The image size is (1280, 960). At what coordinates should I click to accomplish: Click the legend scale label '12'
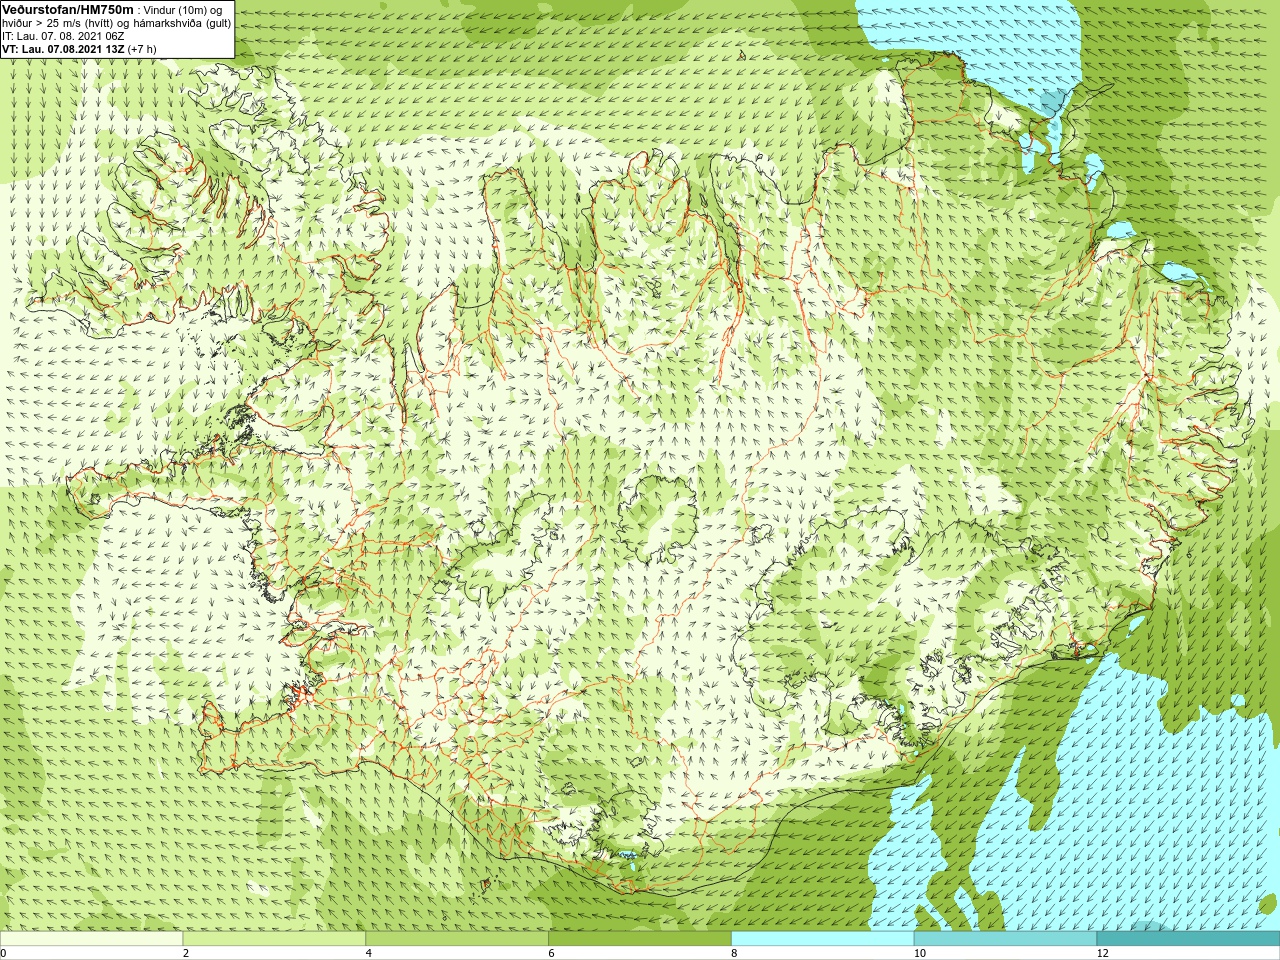pyautogui.click(x=1103, y=954)
